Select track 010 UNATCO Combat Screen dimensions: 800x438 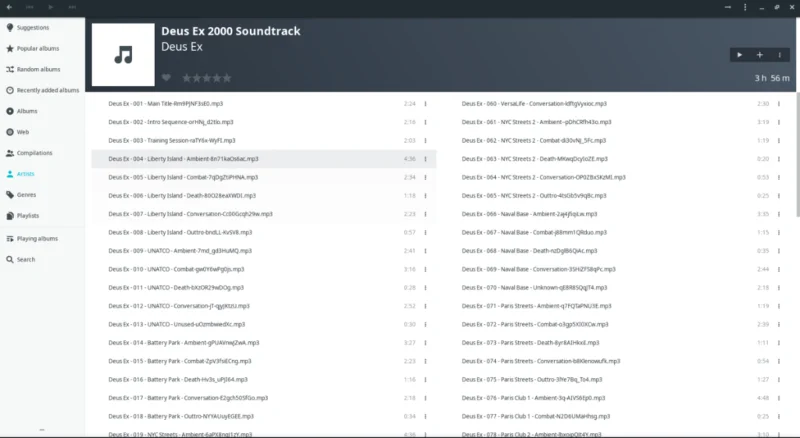point(264,269)
